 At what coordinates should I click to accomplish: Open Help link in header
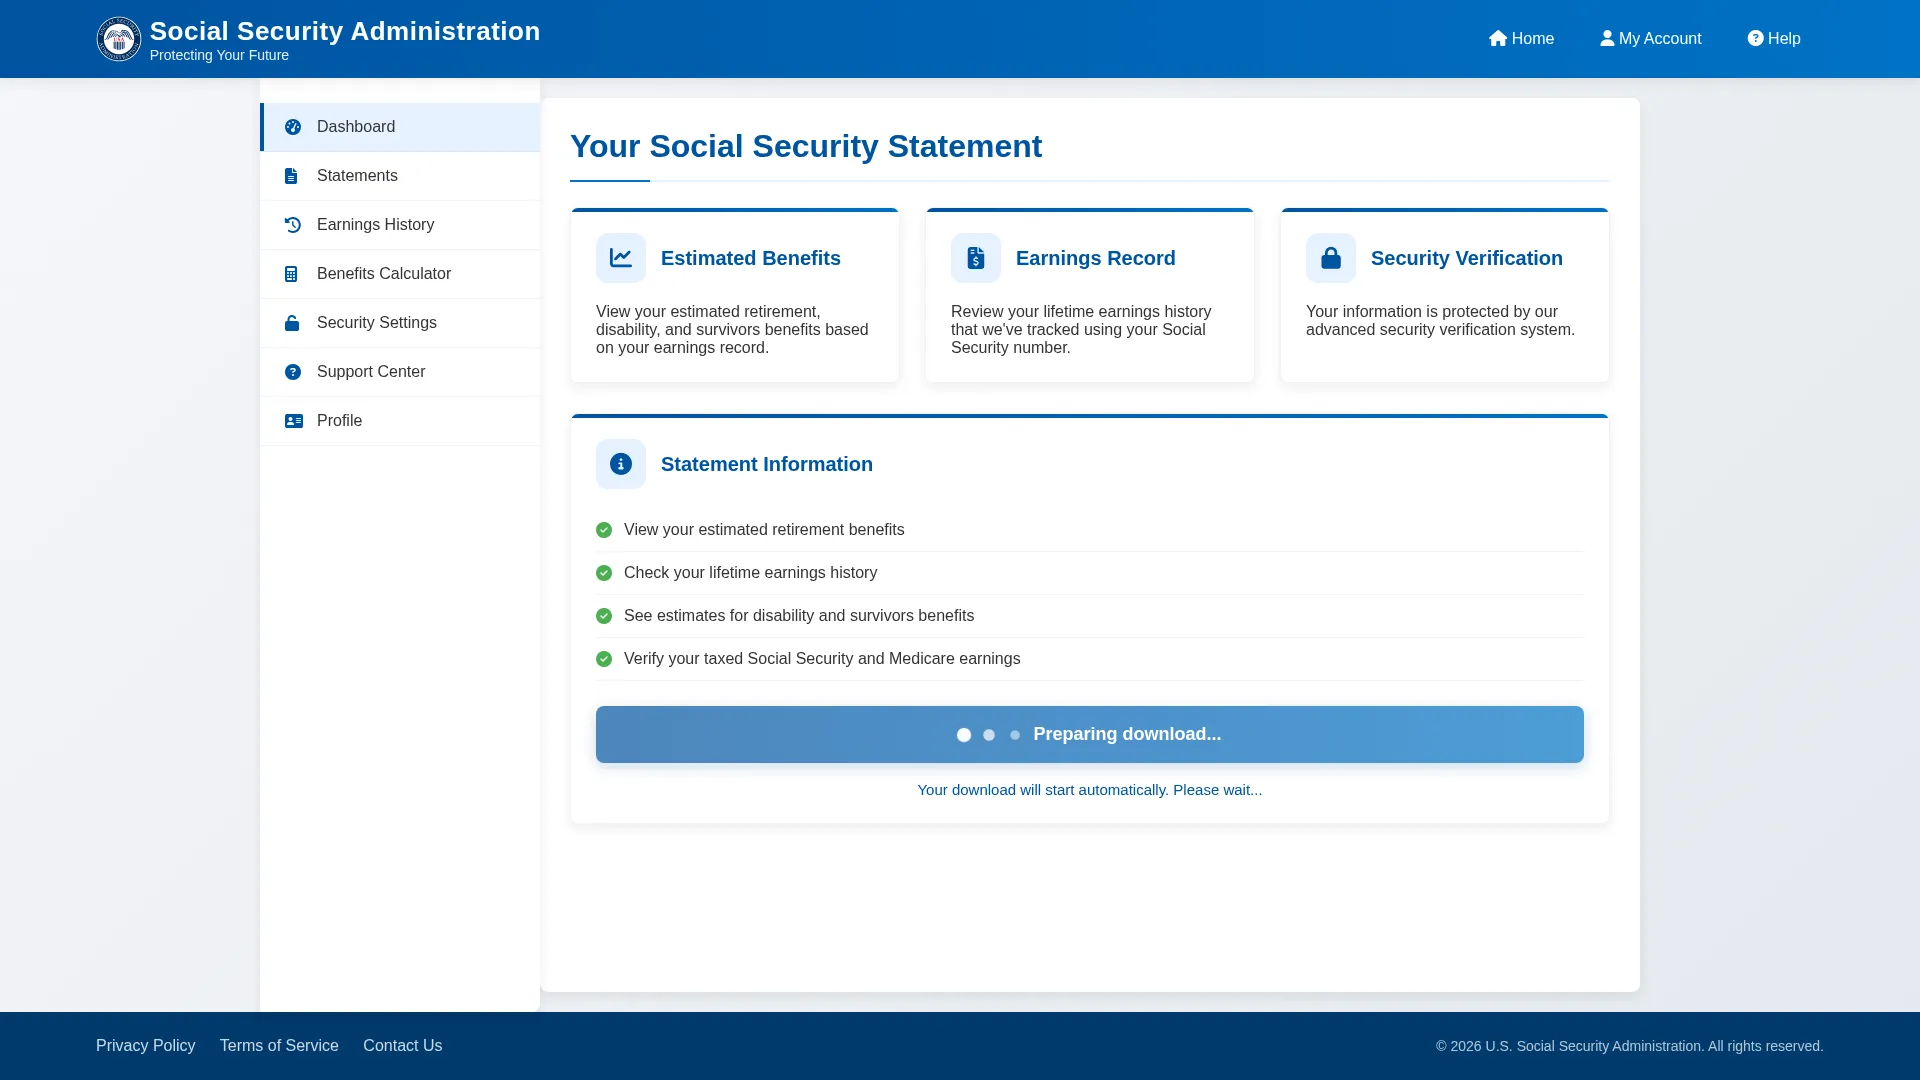[x=1774, y=38]
